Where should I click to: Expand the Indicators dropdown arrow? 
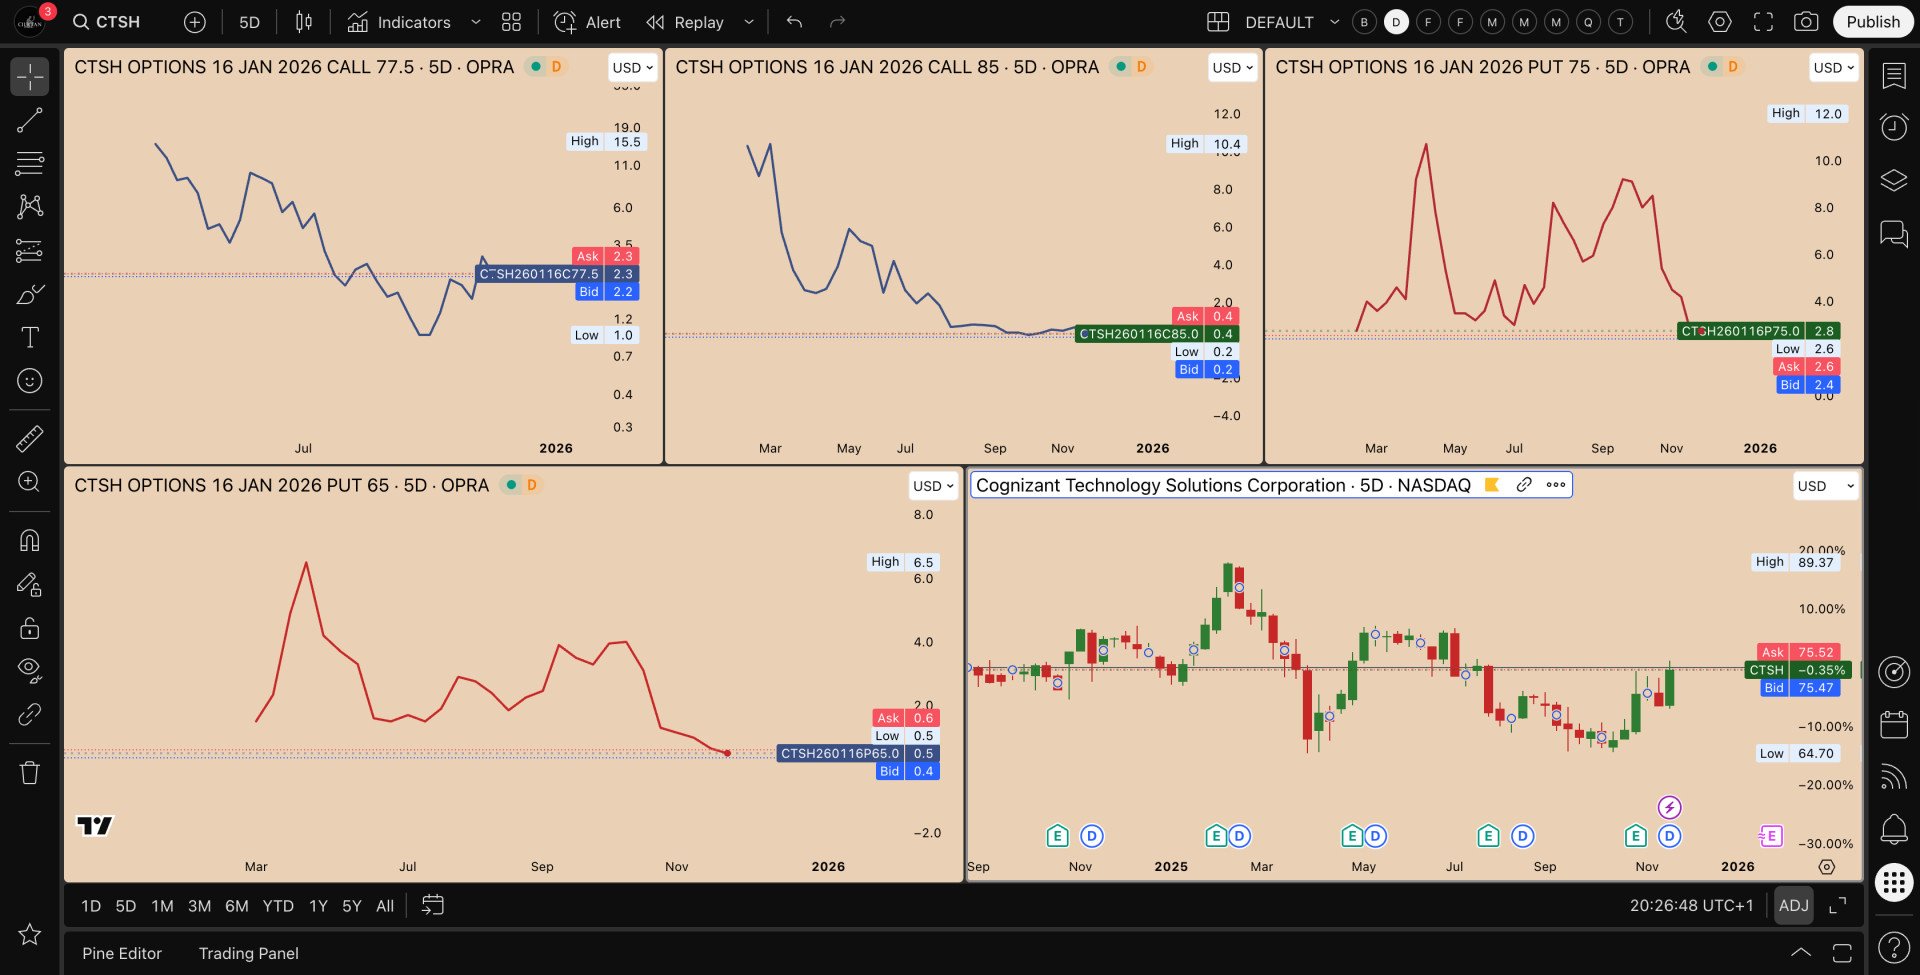coord(476,22)
